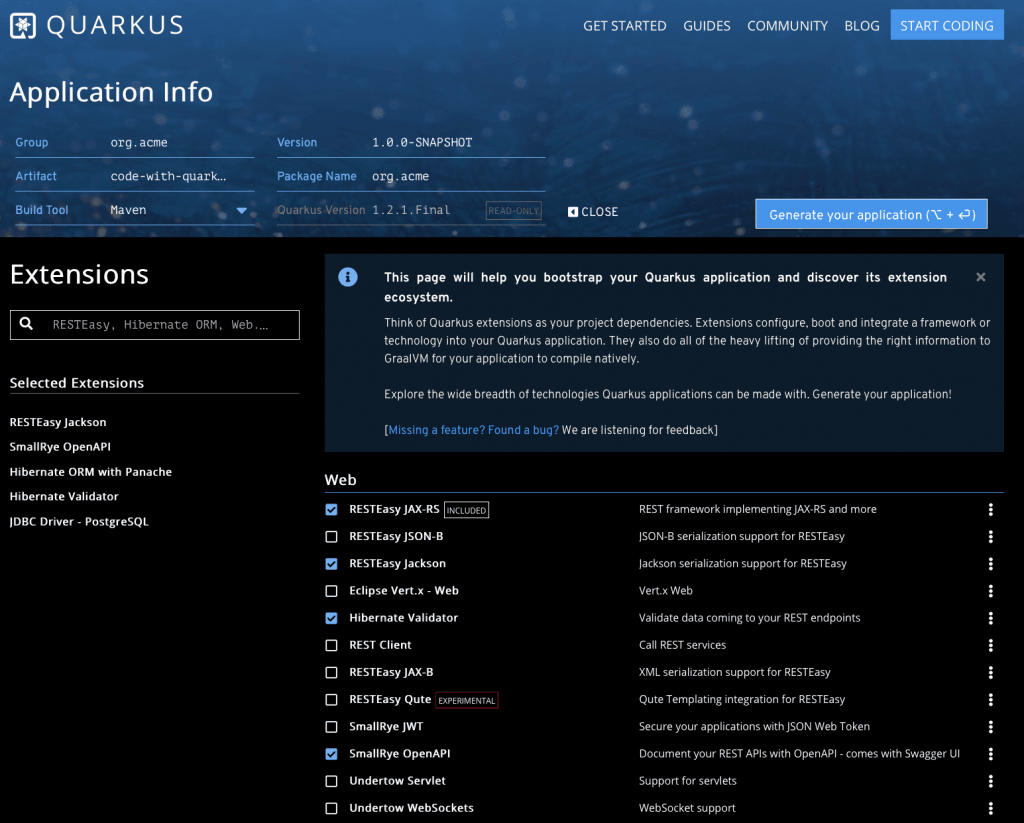1024x823 pixels.
Task: Click the QUARKUS wordmark text
Action: tap(115, 25)
